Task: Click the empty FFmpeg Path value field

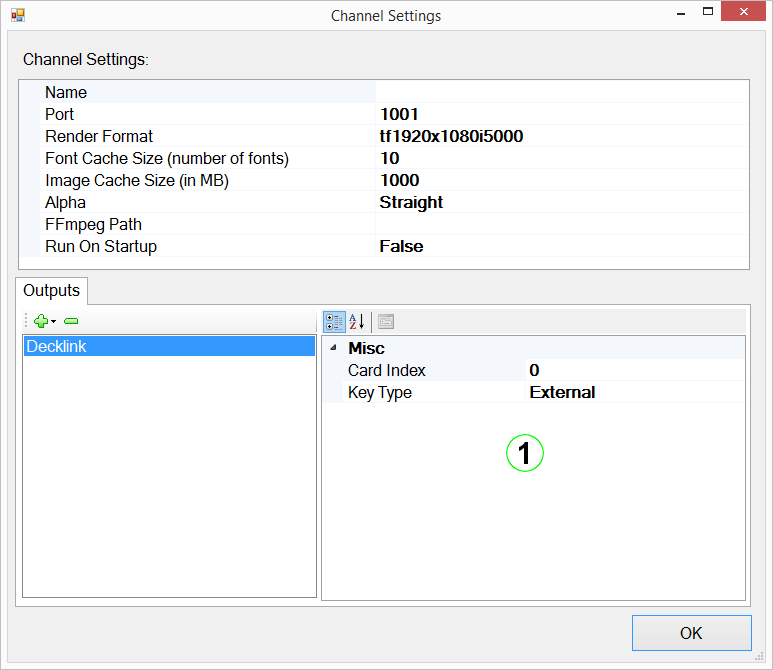Action: tap(560, 224)
